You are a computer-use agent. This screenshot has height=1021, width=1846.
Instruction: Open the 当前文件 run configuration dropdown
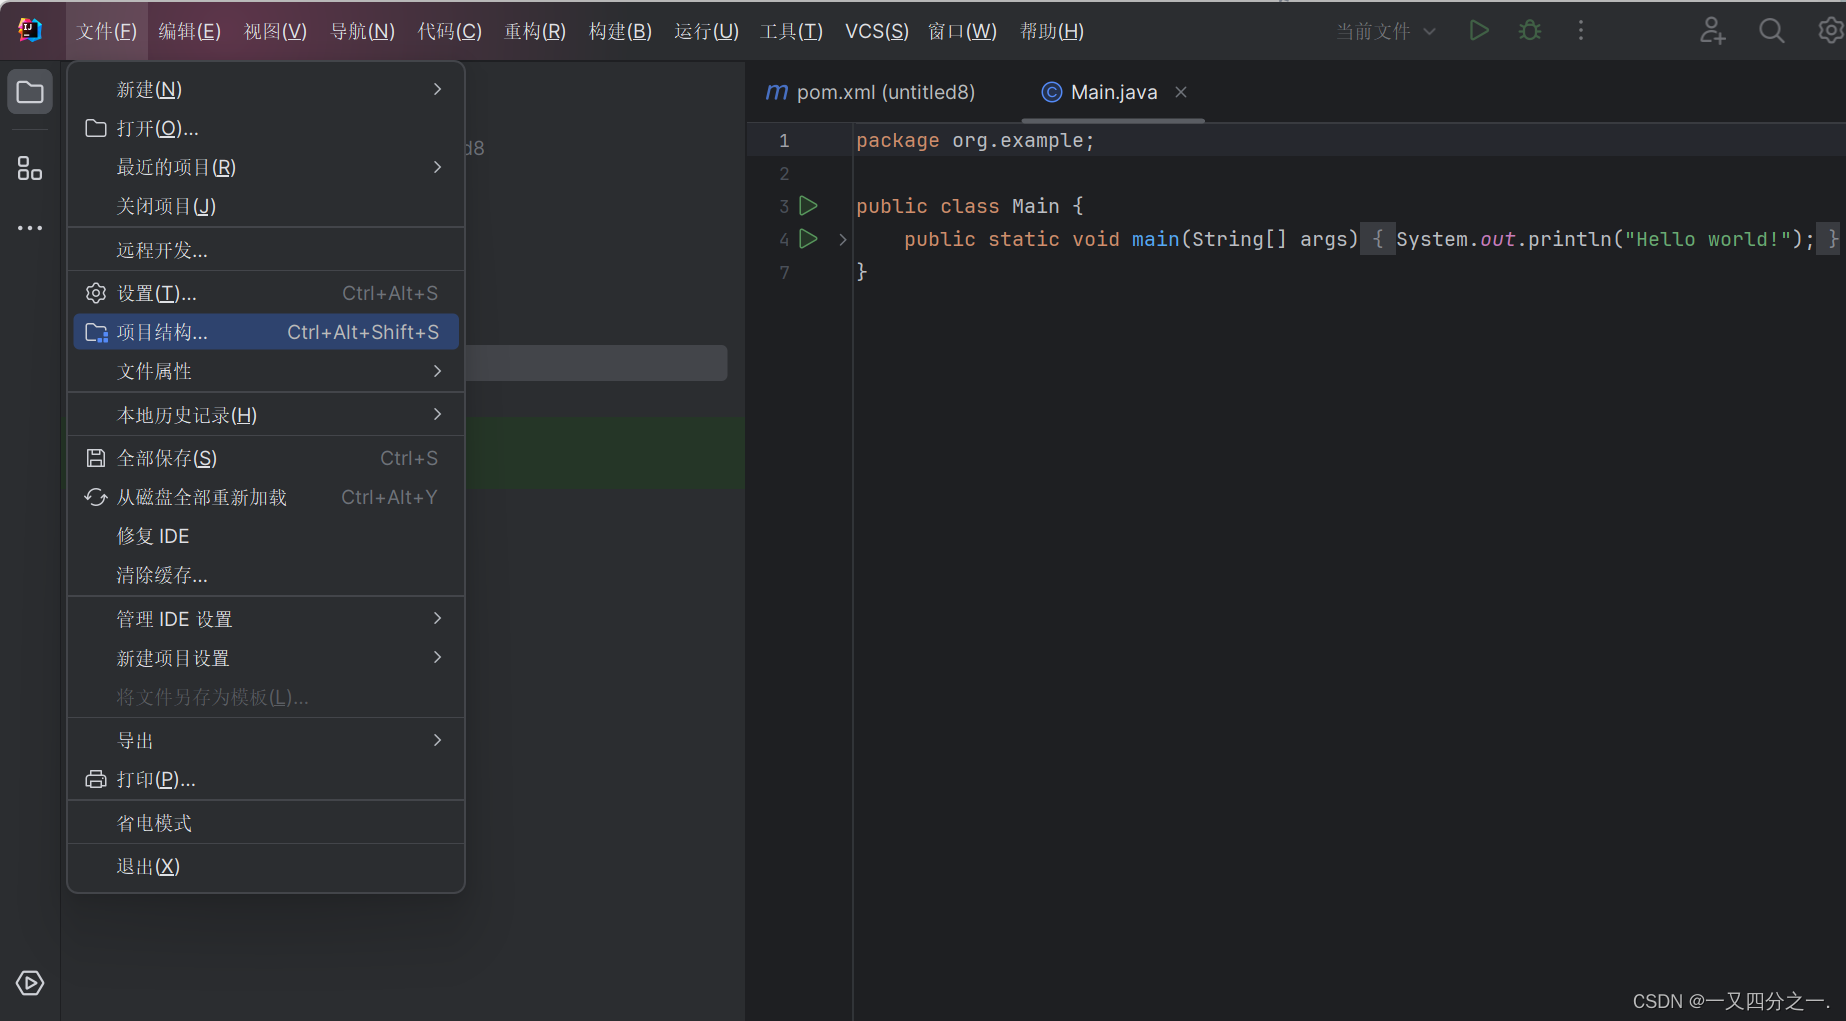1386,31
